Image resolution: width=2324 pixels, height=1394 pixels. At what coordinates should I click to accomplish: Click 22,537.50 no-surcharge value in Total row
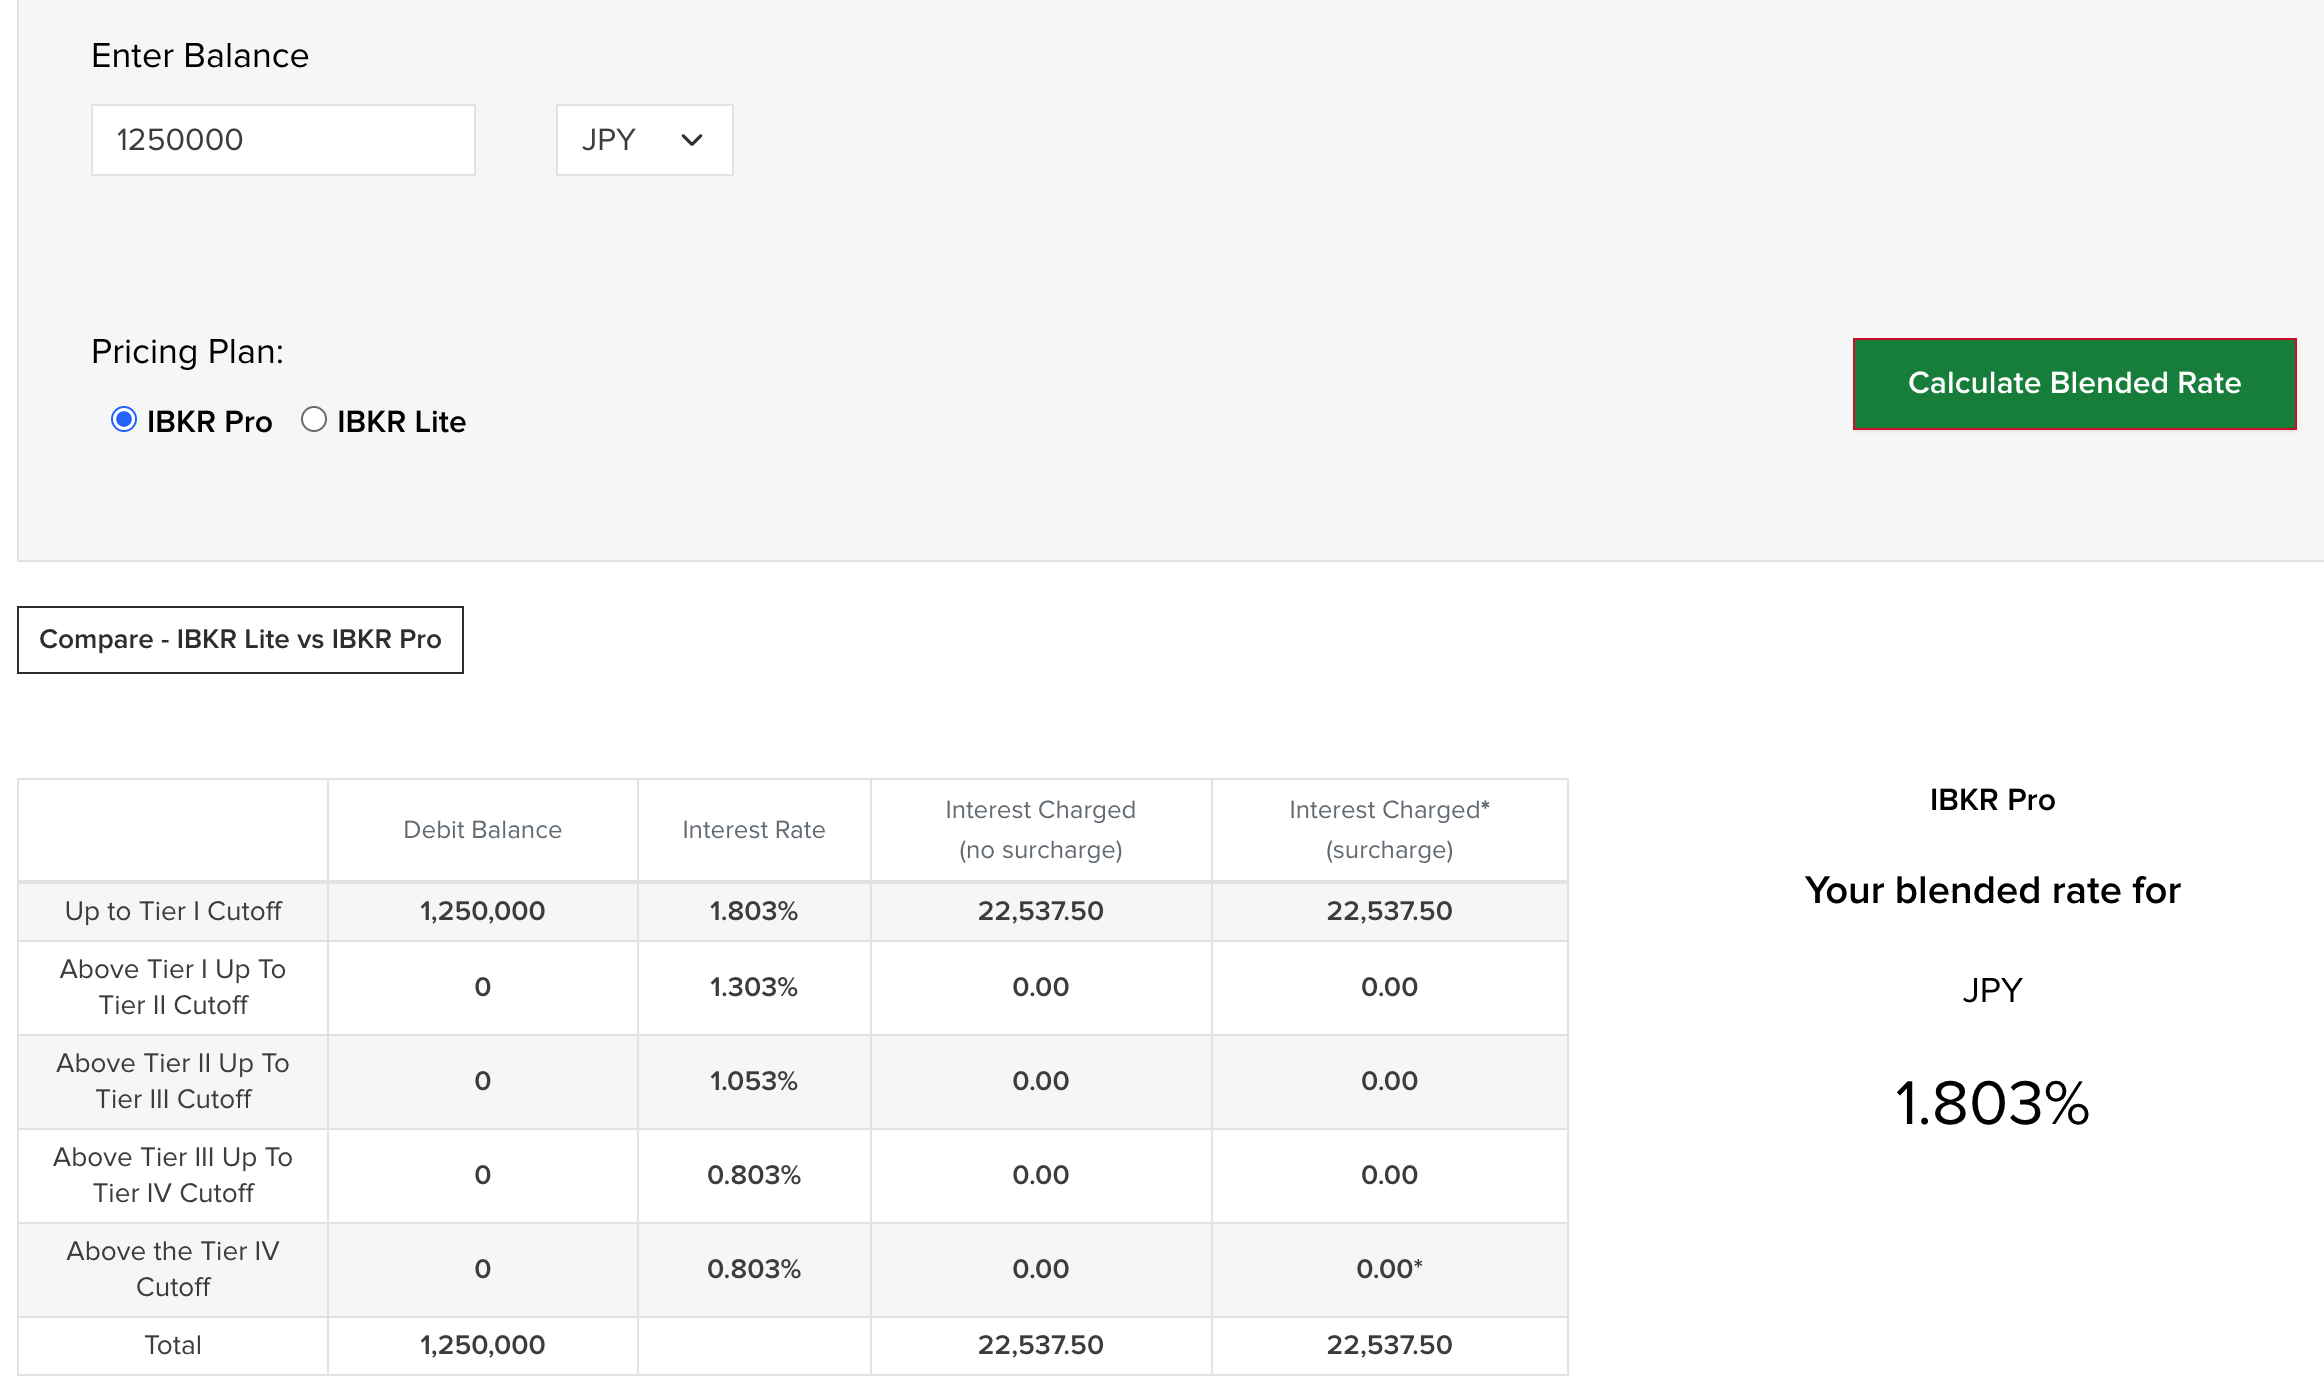pyautogui.click(x=1040, y=1345)
